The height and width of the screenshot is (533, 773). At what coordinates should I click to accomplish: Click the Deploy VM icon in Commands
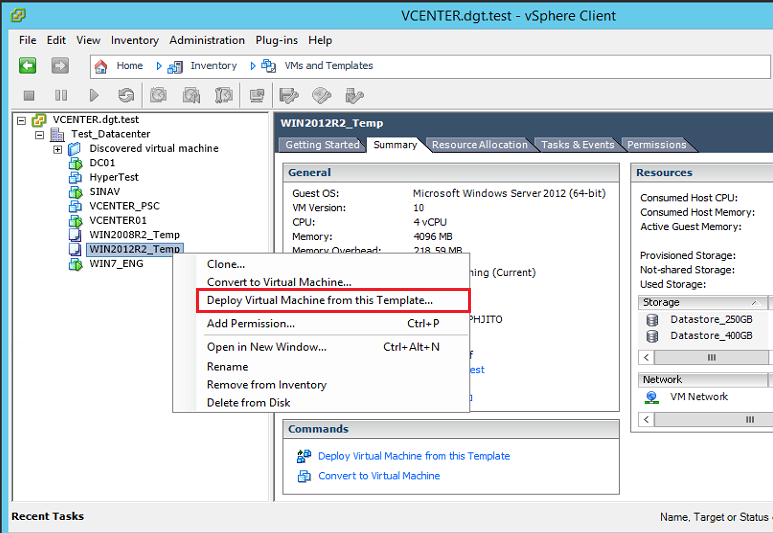pos(304,456)
